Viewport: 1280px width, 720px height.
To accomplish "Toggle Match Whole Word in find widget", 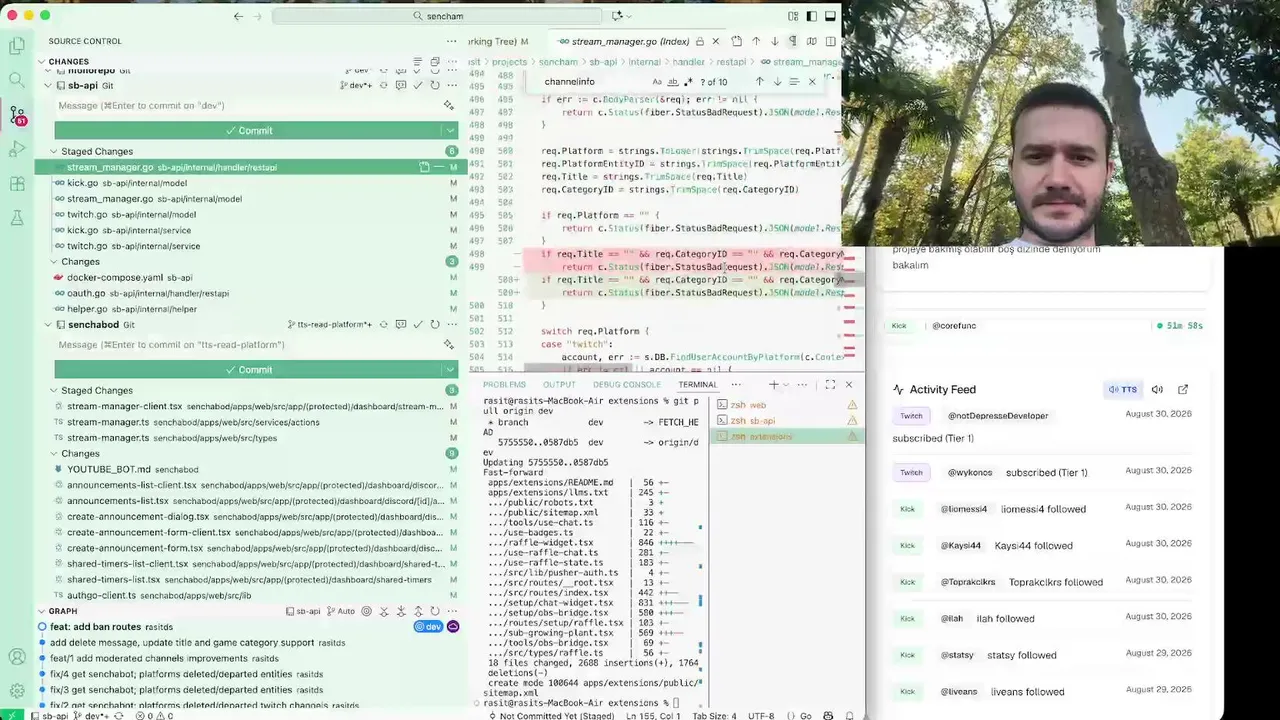I will coord(672,82).
